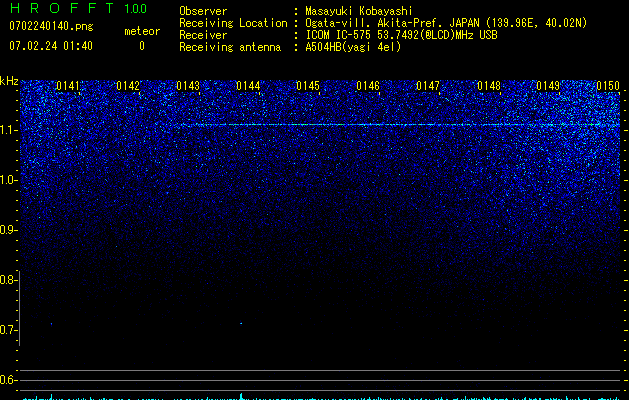Select the file name 0702240140.png

click(51, 26)
